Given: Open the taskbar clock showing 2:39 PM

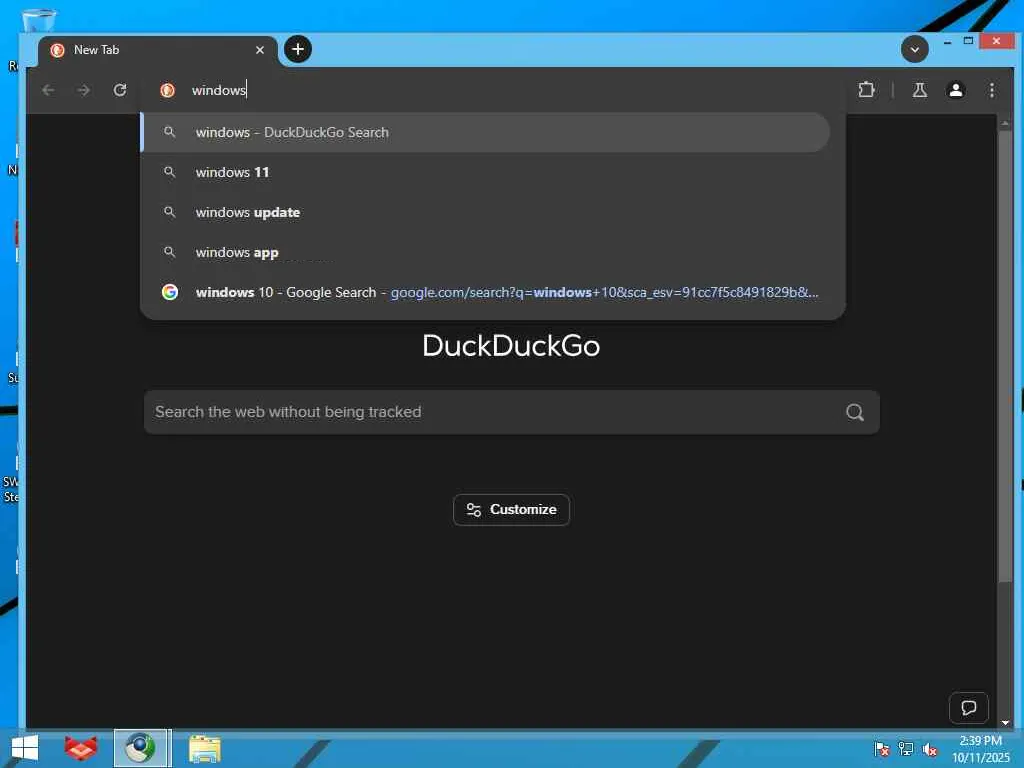Looking at the screenshot, I should click(x=980, y=749).
